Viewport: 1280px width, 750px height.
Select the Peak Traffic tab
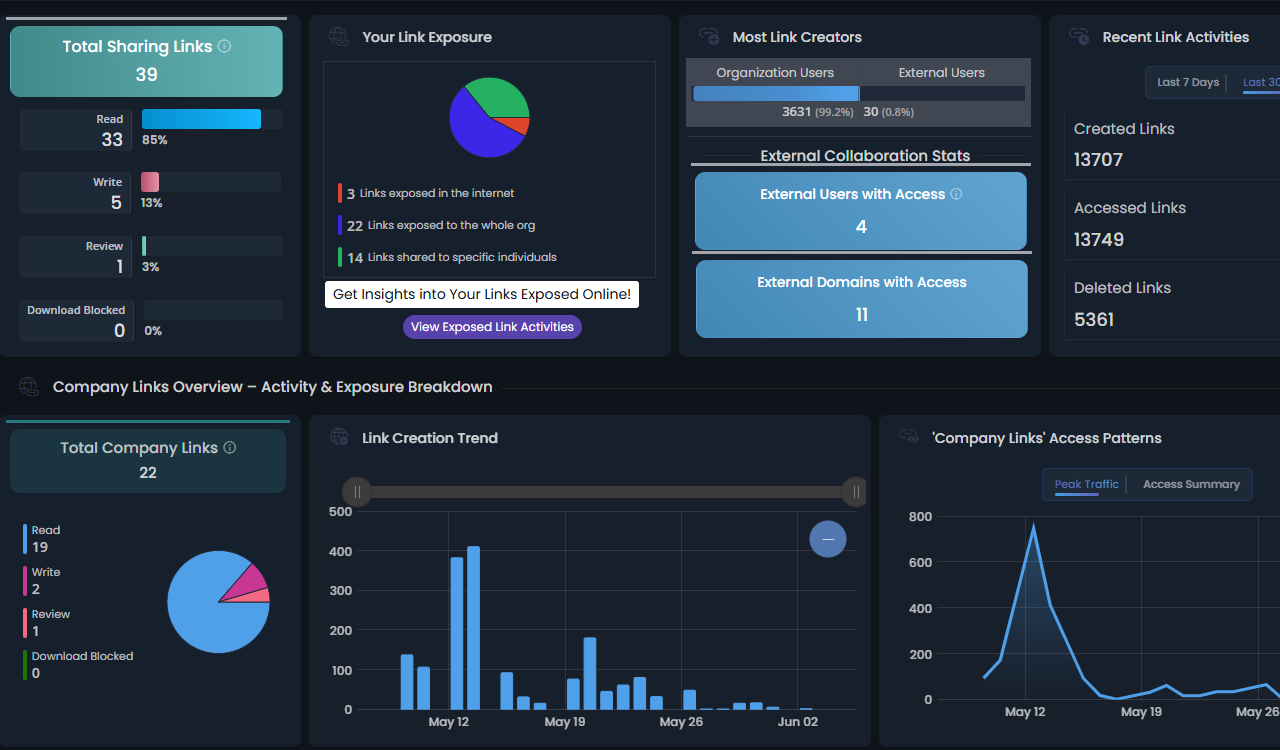point(1086,484)
